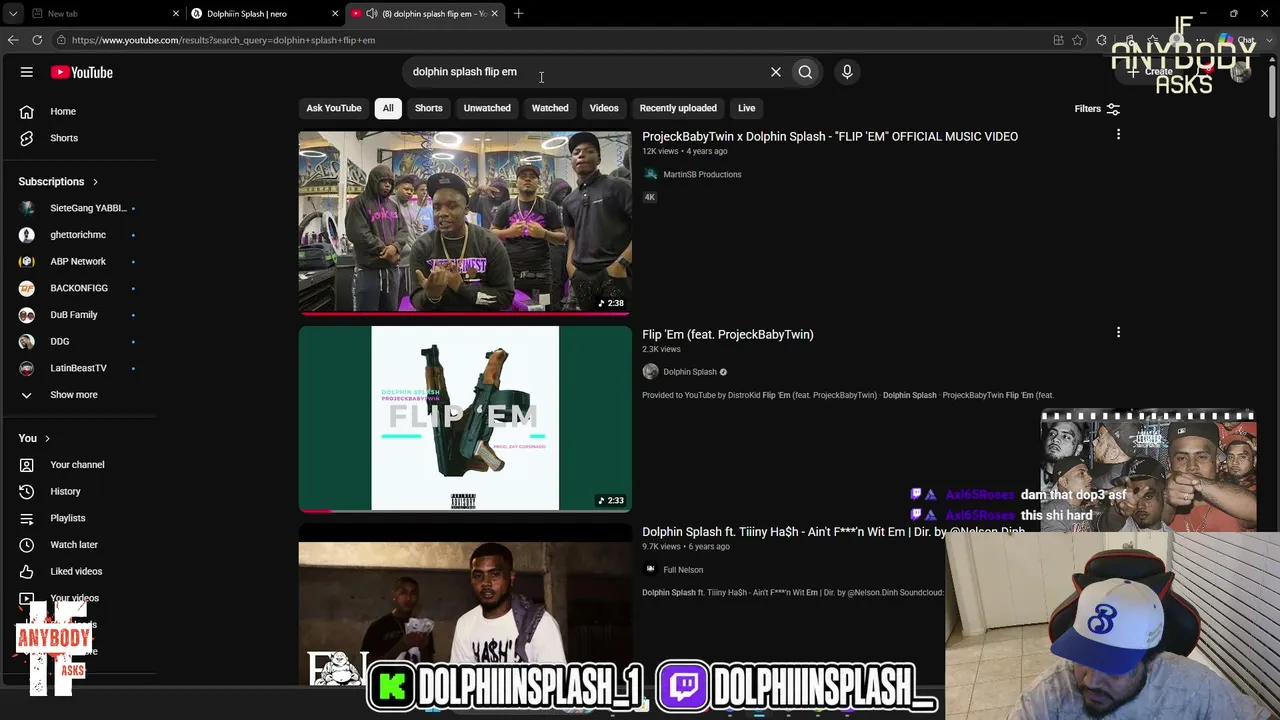Viewport: 1280px width, 720px height.
Task: Mute the YouTube tab via speaker icon
Action: (x=372, y=14)
